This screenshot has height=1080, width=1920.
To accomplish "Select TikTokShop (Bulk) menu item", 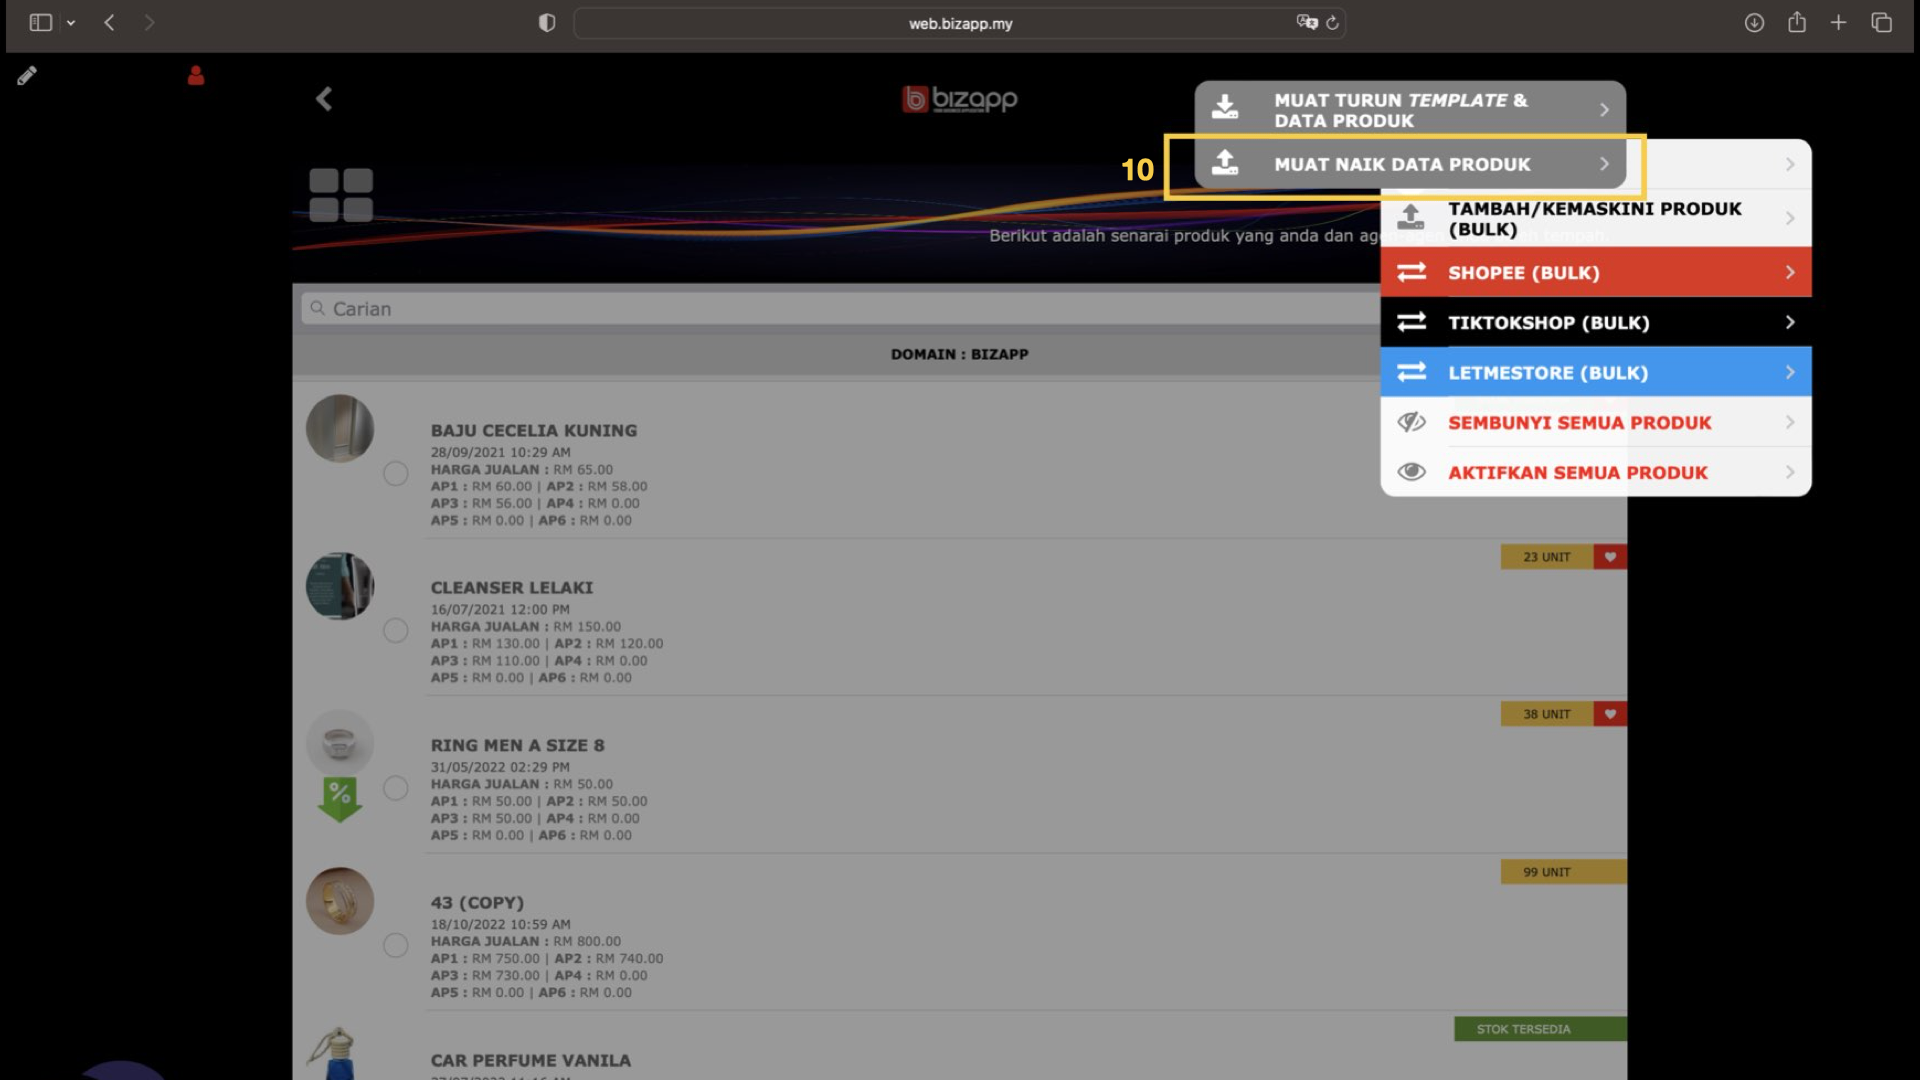I will tap(1596, 322).
